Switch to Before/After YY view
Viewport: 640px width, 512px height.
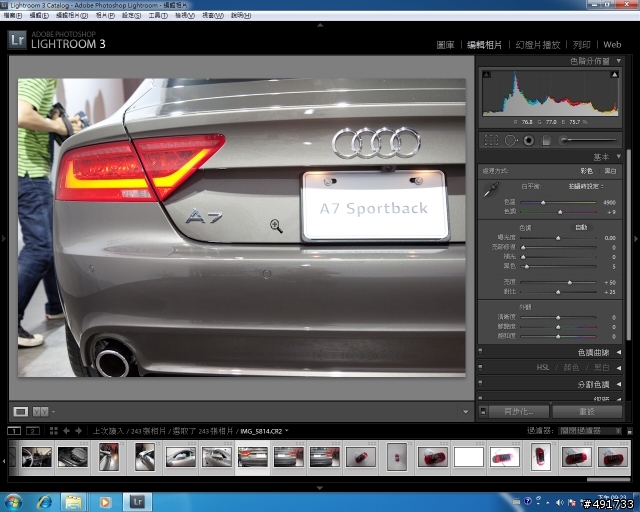(x=40, y=412)
